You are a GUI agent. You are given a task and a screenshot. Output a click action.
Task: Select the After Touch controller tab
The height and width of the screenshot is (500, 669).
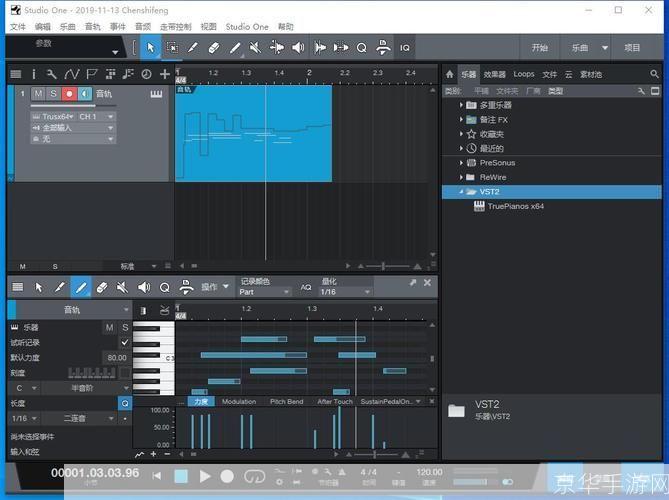tap(335, 401)
